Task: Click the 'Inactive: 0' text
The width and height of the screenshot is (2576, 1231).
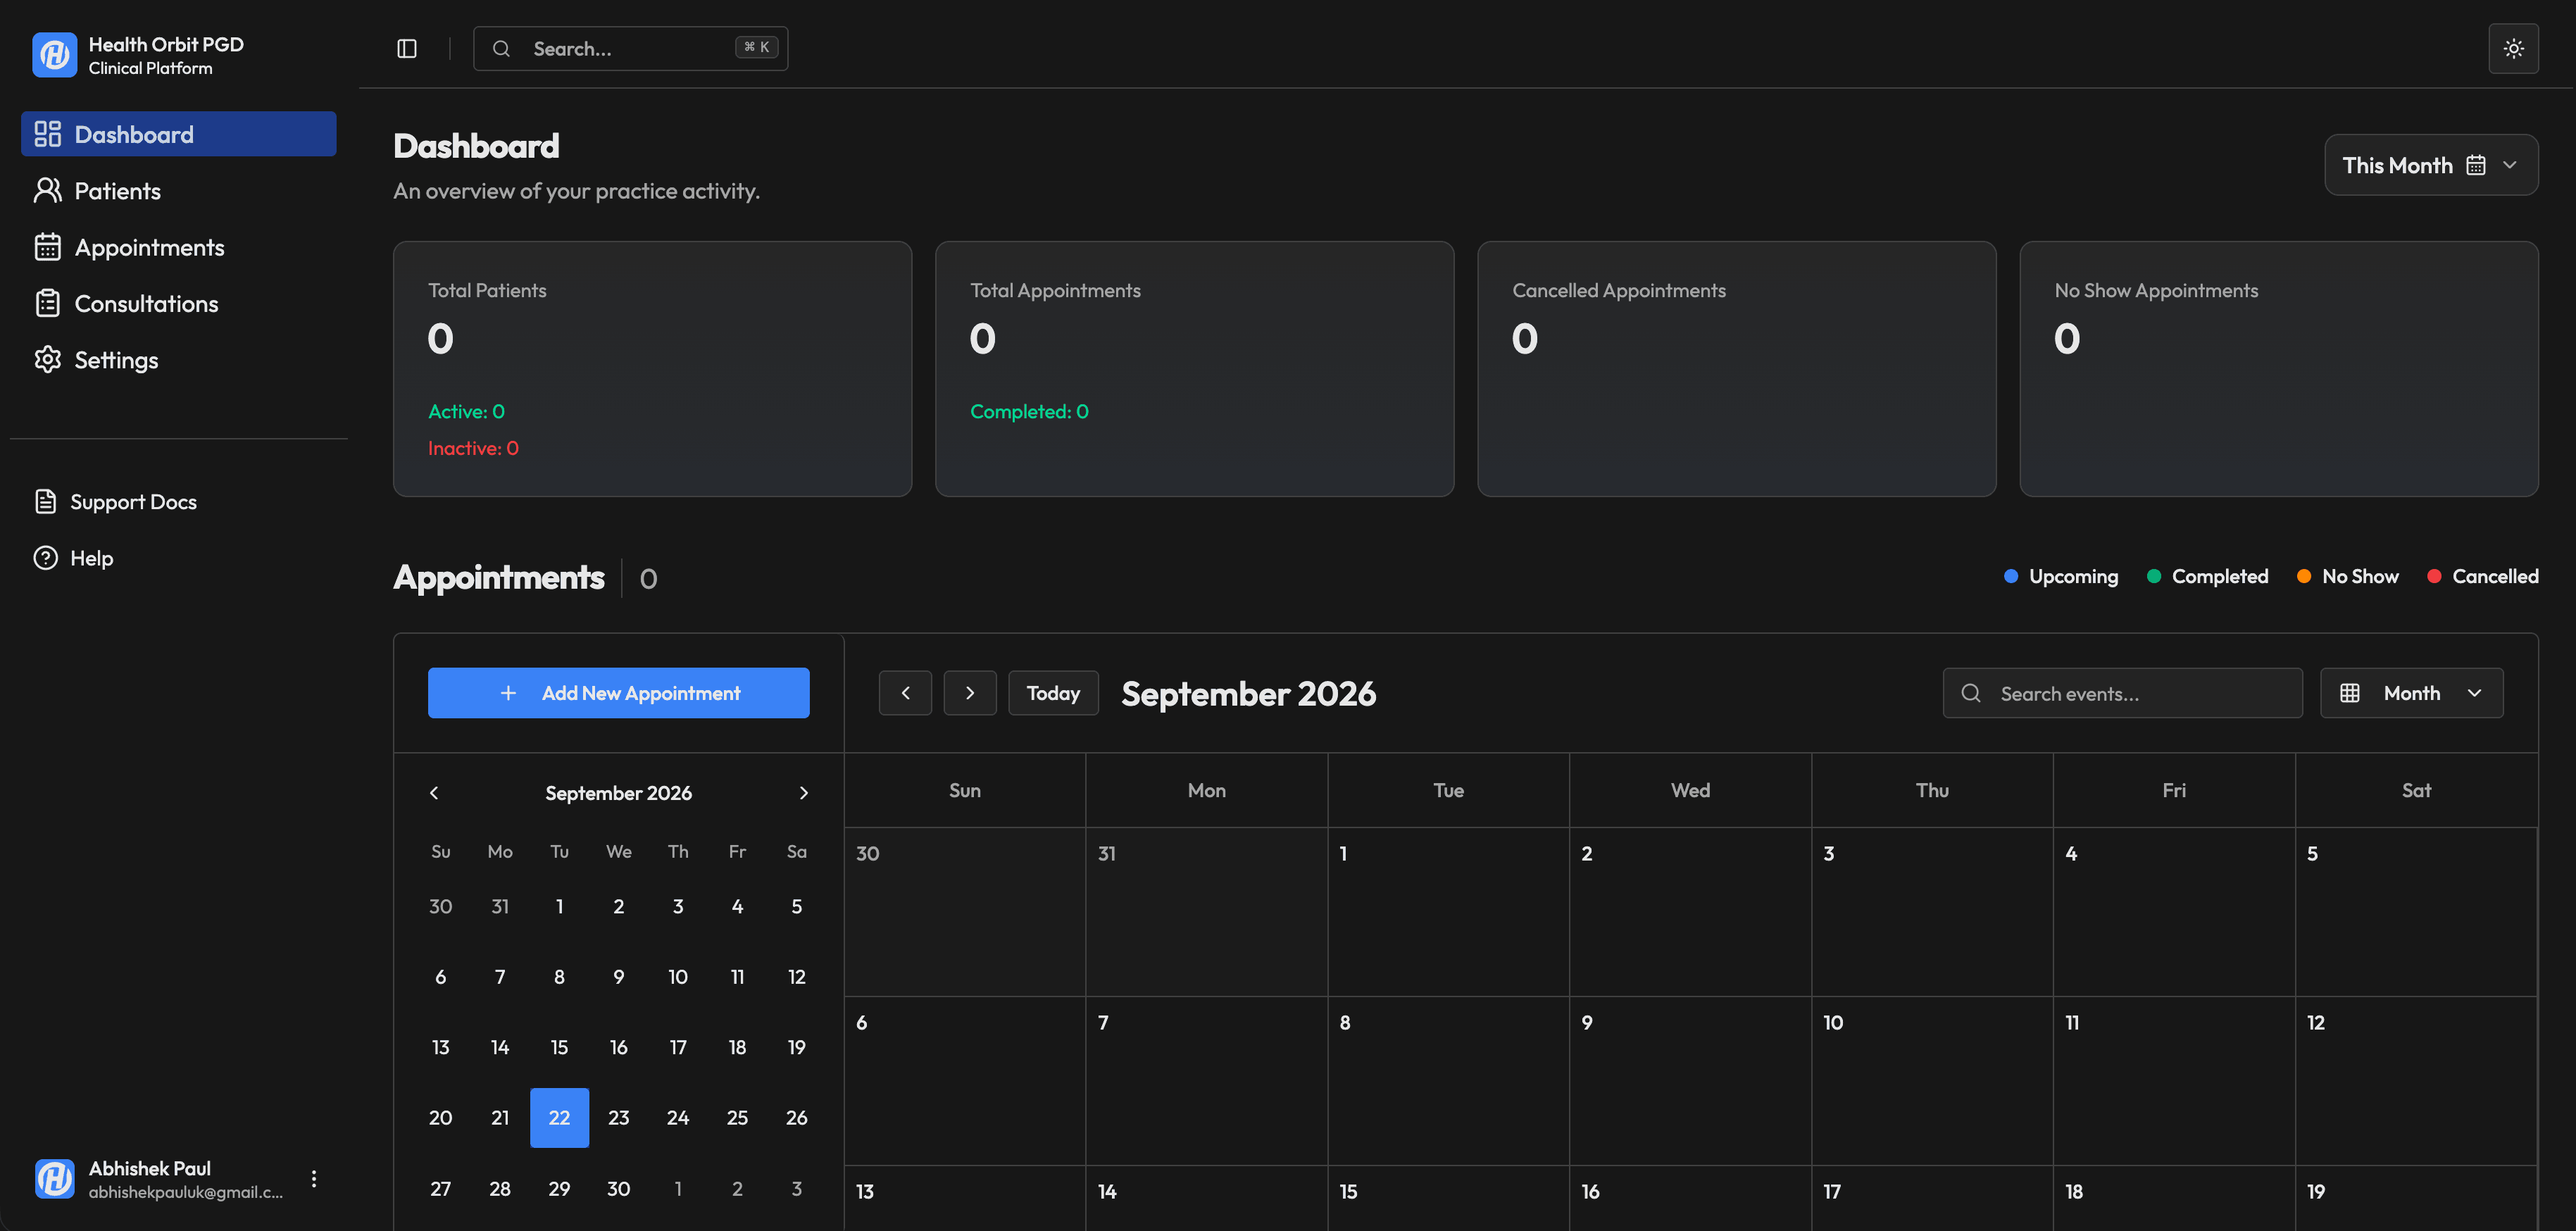Action: pyautogui.click(x=473, y=448)
